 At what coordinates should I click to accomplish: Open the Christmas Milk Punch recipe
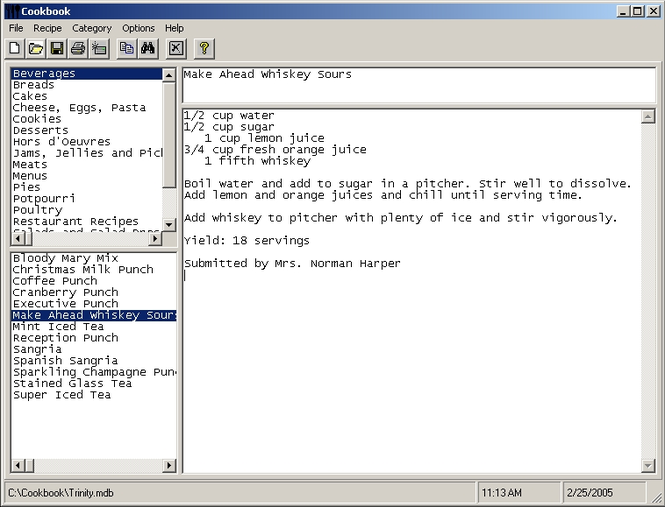click(x=94, y=270)
